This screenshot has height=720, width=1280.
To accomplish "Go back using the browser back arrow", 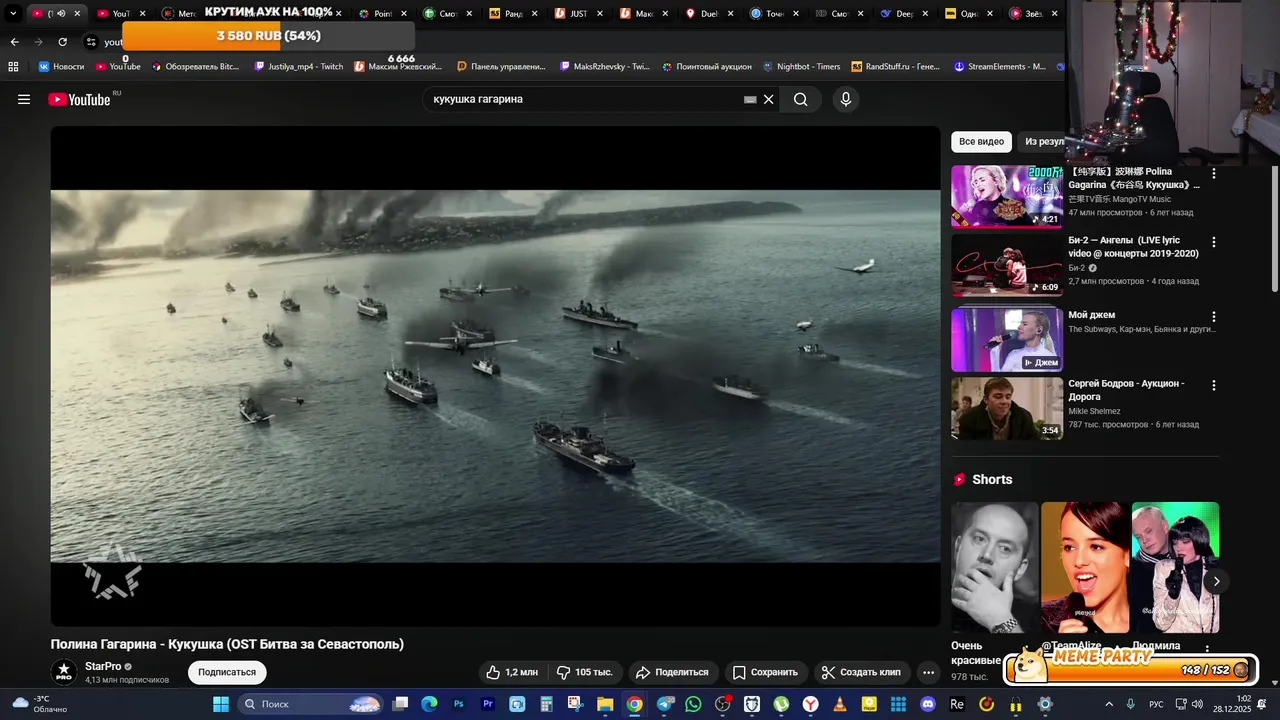I will (14, 42).
